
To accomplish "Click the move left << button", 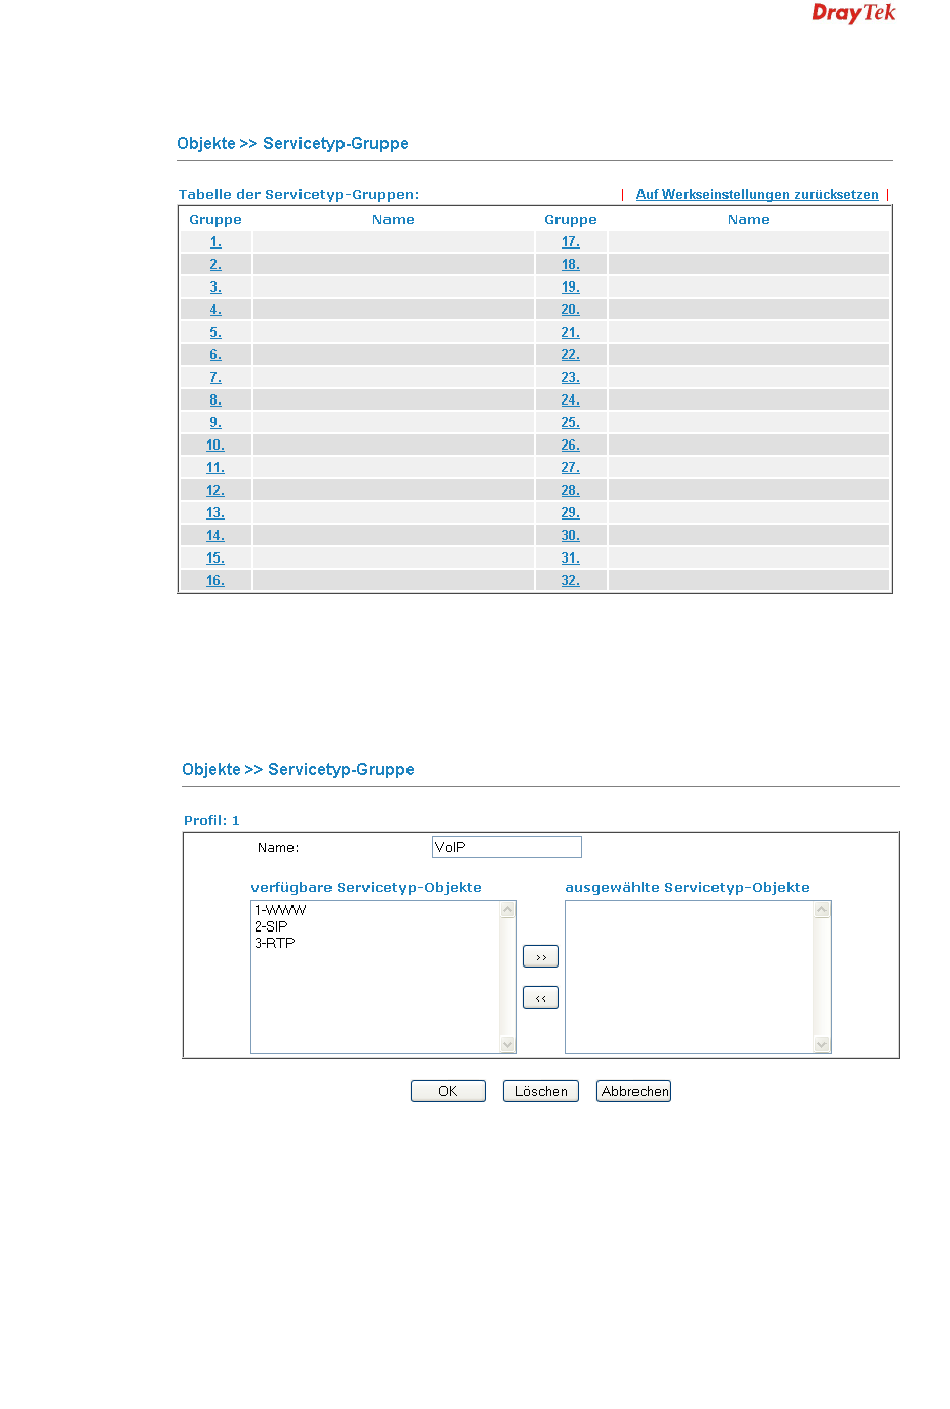I will [x=540, y=998].
